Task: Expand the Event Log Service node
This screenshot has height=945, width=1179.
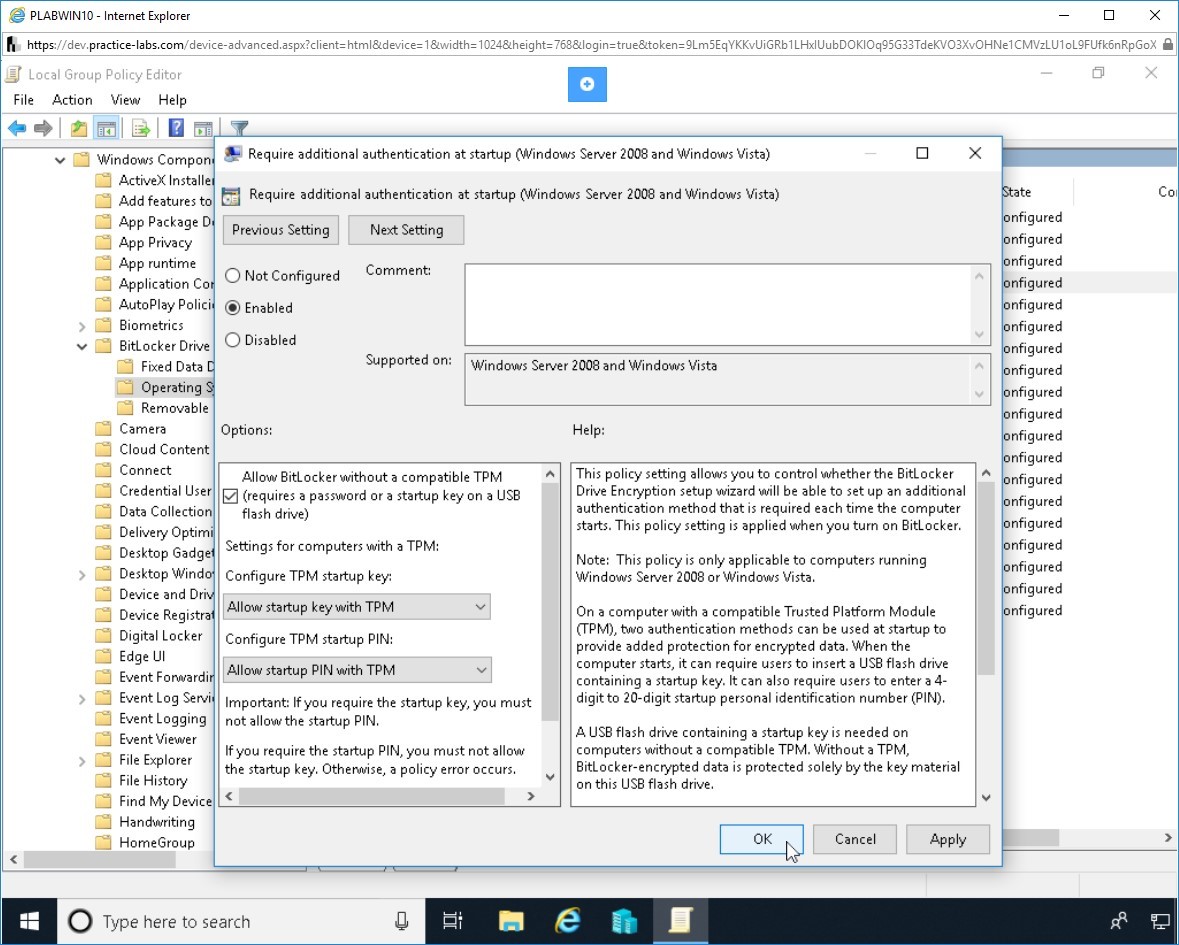Action: (x=82, y=699)
